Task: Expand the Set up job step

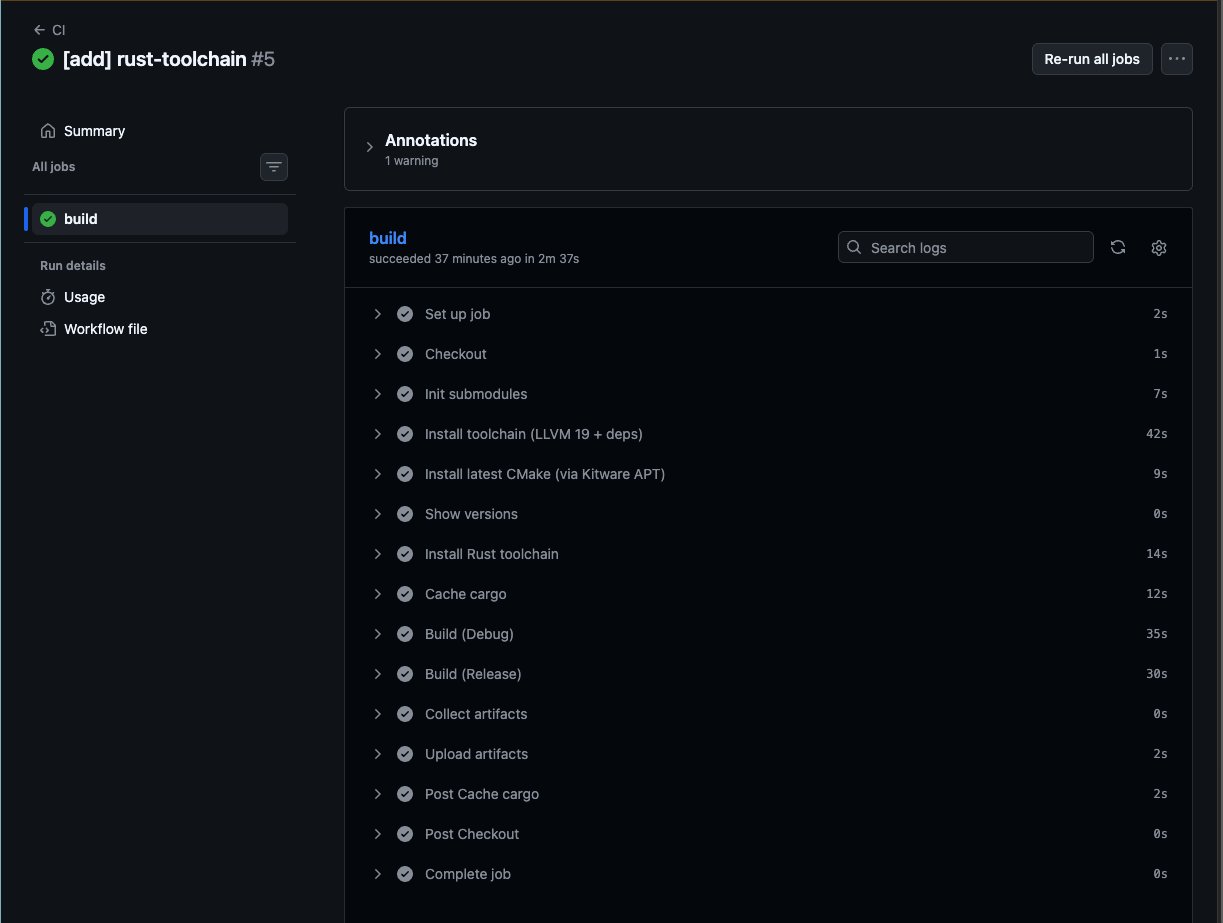Action: (x=378, y=314)
